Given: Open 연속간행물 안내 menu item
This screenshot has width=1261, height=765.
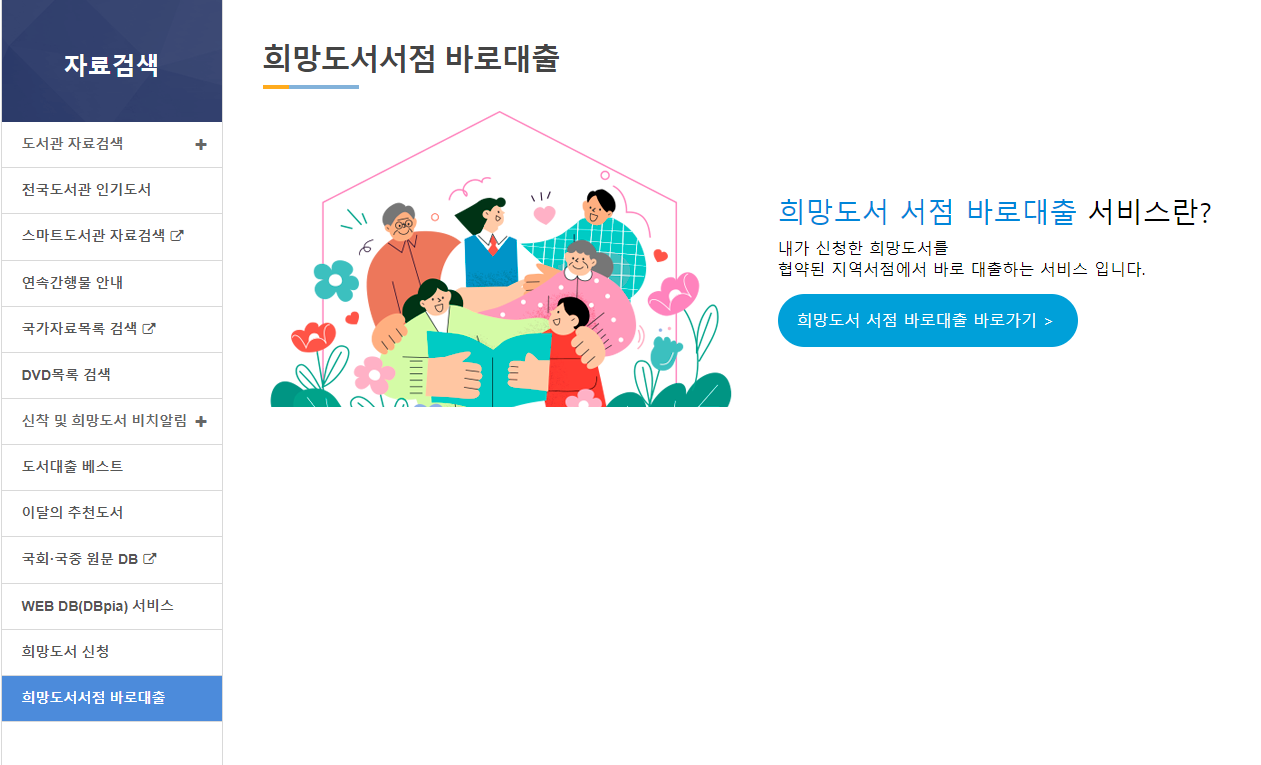Looking at the screenshot, I should (x=112, y=283).
